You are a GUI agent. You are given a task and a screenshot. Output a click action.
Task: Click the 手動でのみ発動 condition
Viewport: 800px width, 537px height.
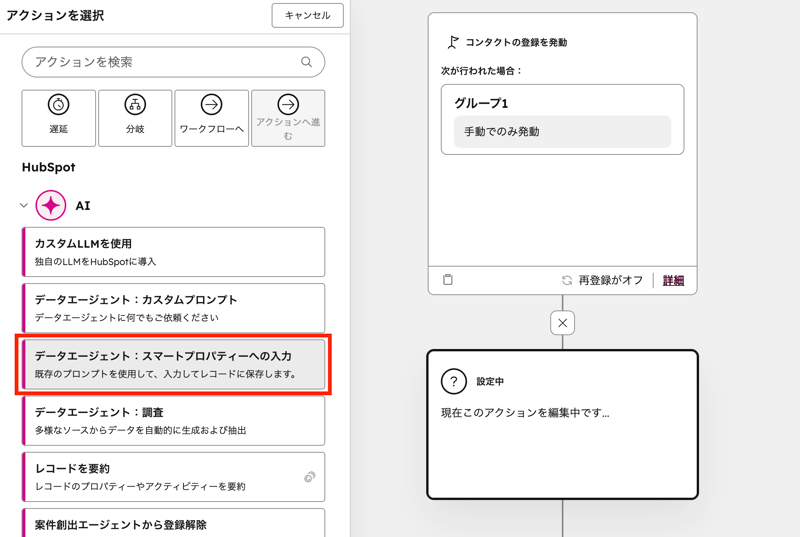[x=562, y=132]
